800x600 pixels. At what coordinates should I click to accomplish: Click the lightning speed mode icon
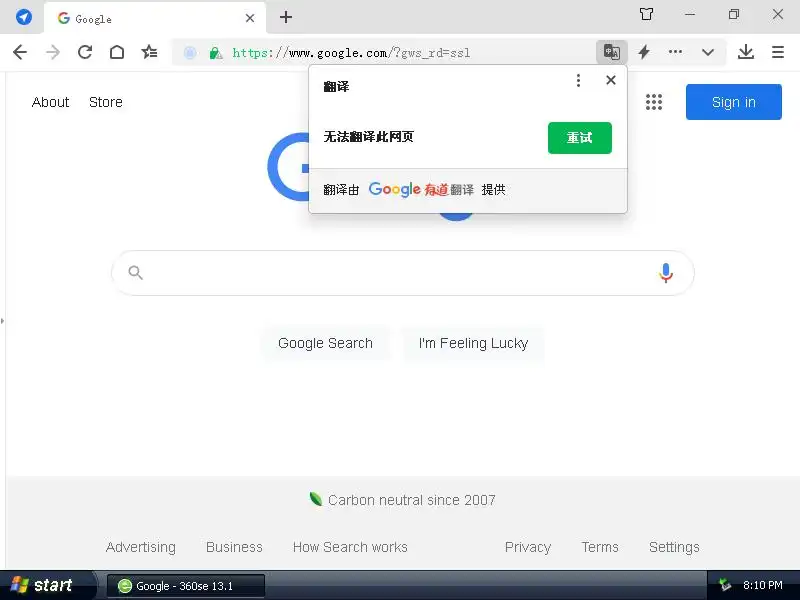[x=644, y=52]
